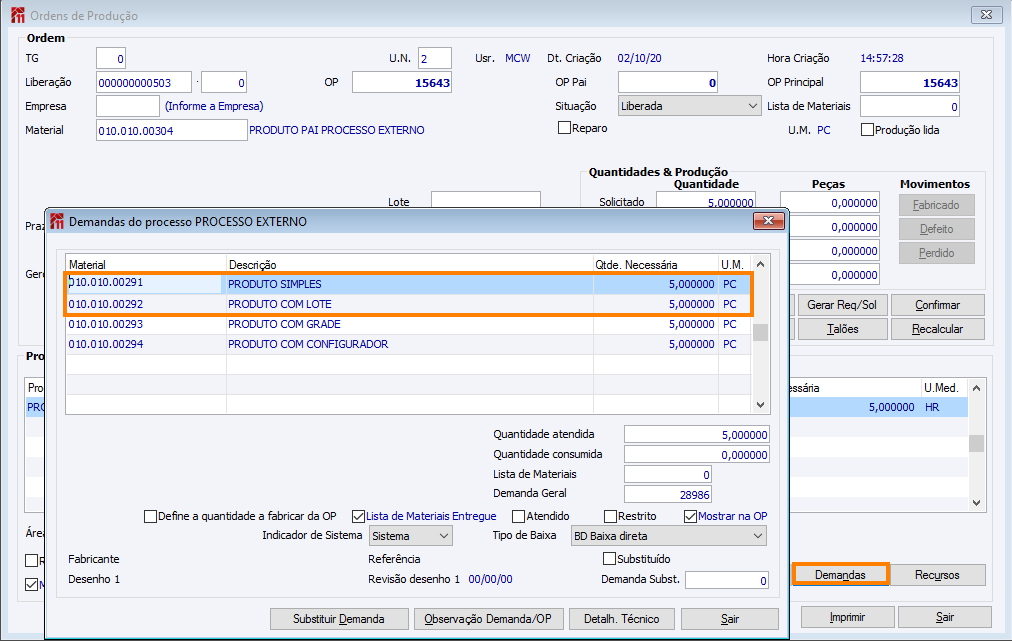1012x641 pixels.
Task: Check the Substituído checkbox
Action: click(608, 559)
